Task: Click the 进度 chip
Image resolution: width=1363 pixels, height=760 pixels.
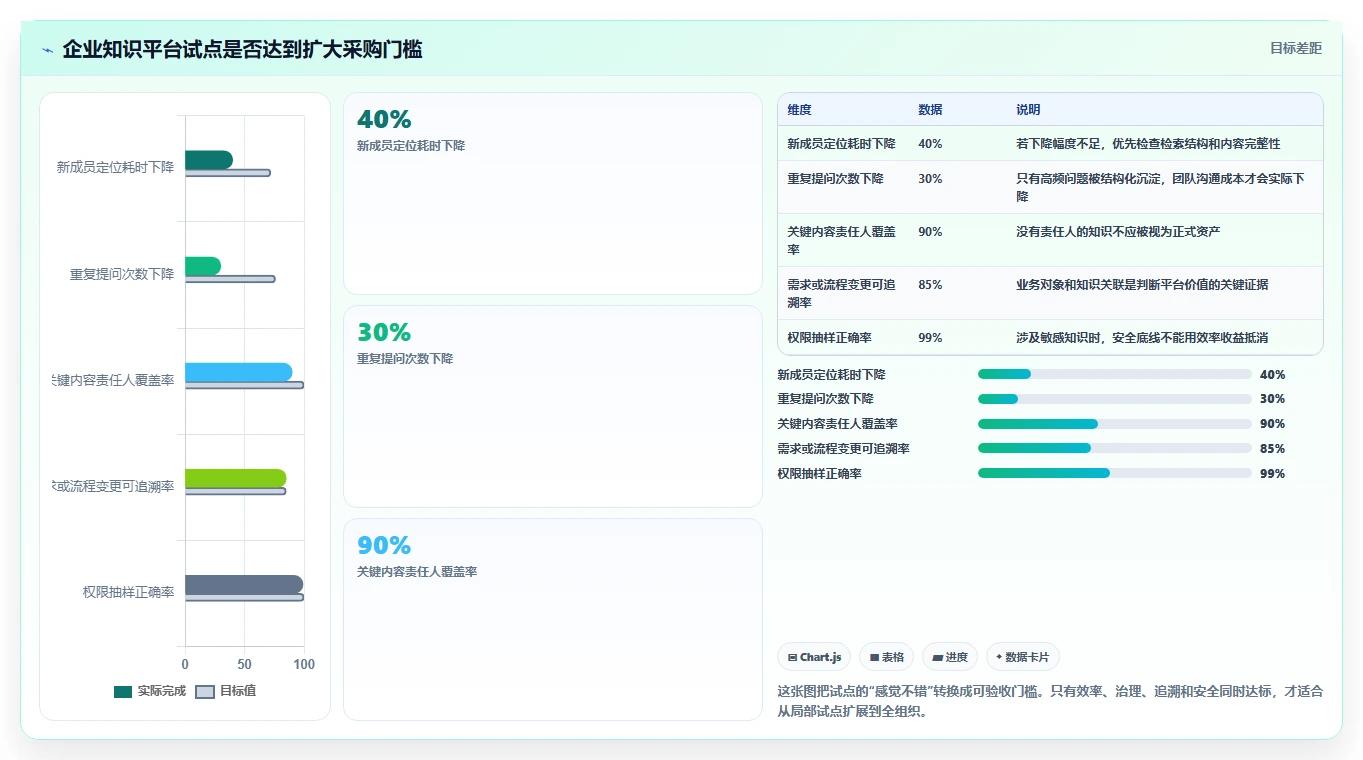Action: (950, 657)
